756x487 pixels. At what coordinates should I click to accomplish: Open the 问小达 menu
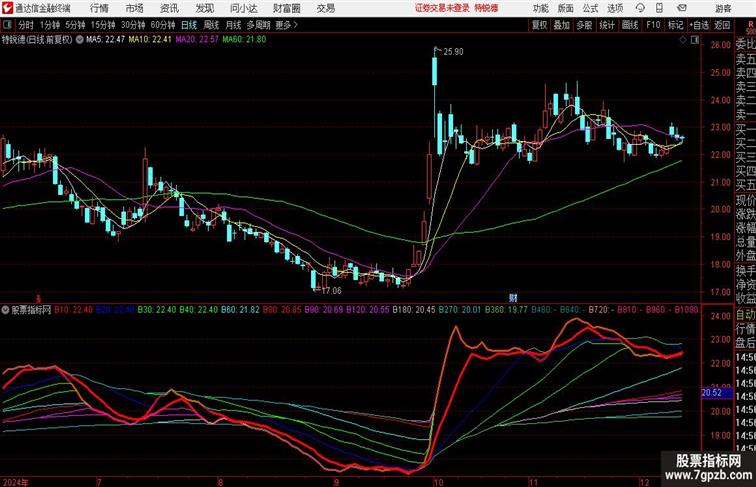click(x=243, y=8)
